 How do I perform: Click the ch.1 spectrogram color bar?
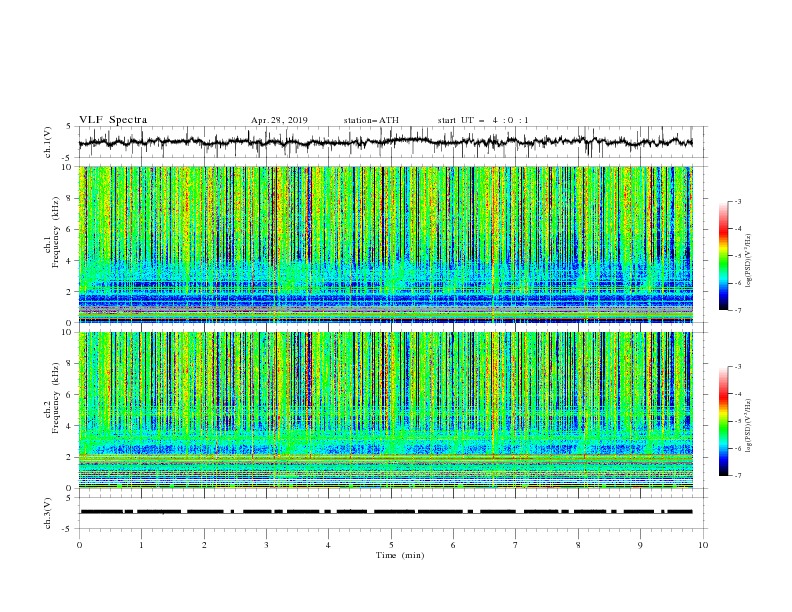point(723,256)
